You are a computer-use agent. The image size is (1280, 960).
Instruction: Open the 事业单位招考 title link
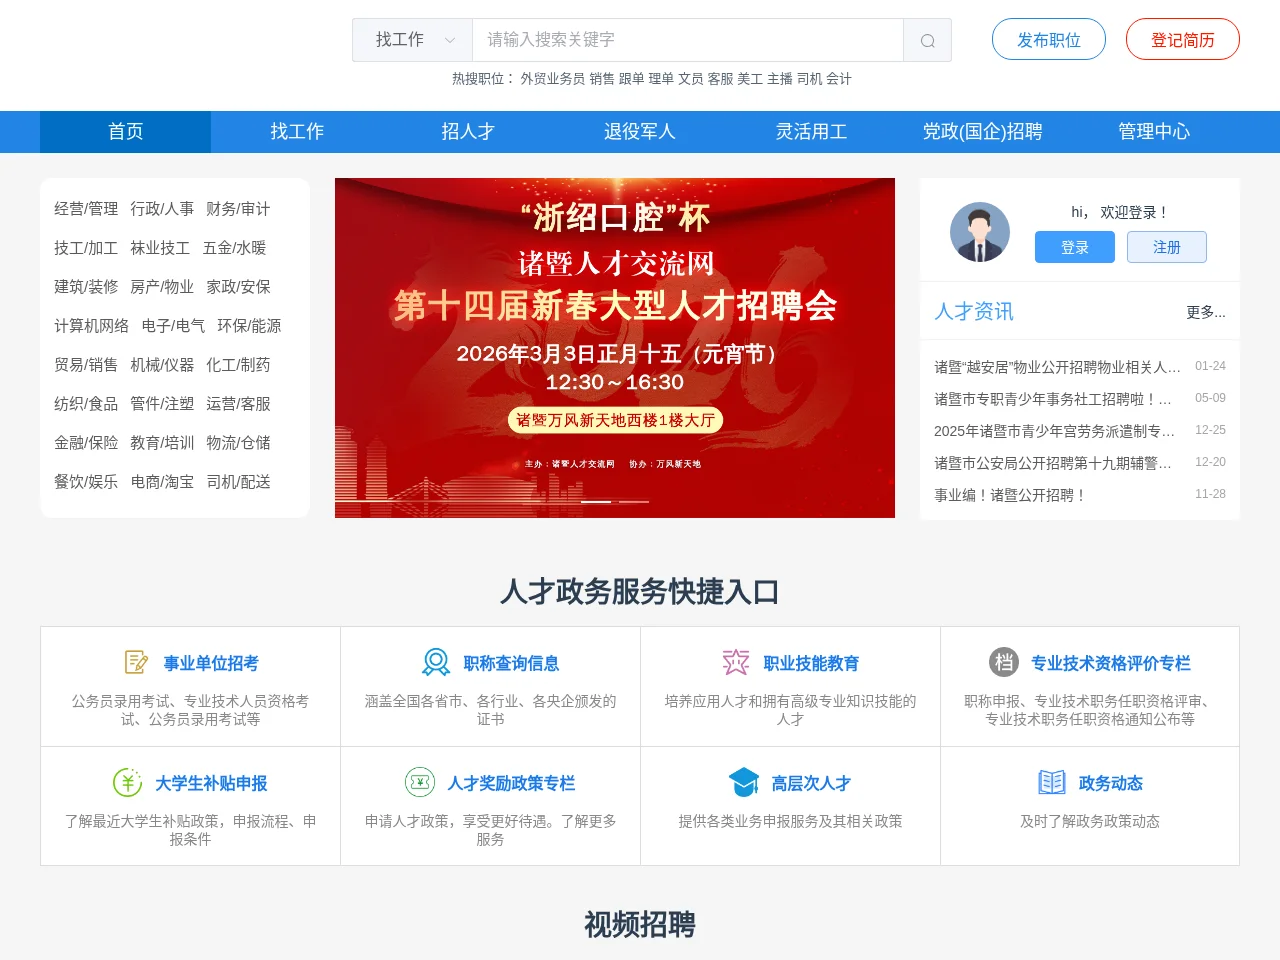point(211,663)
